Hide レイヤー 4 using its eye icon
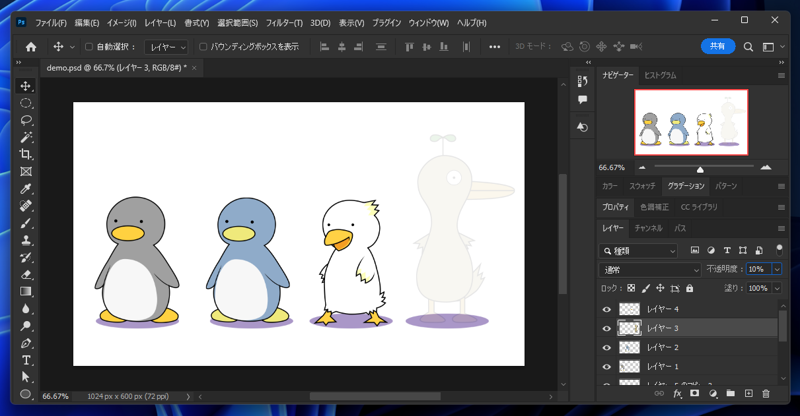This screenshot has width=800, height=416. [606, 310]
